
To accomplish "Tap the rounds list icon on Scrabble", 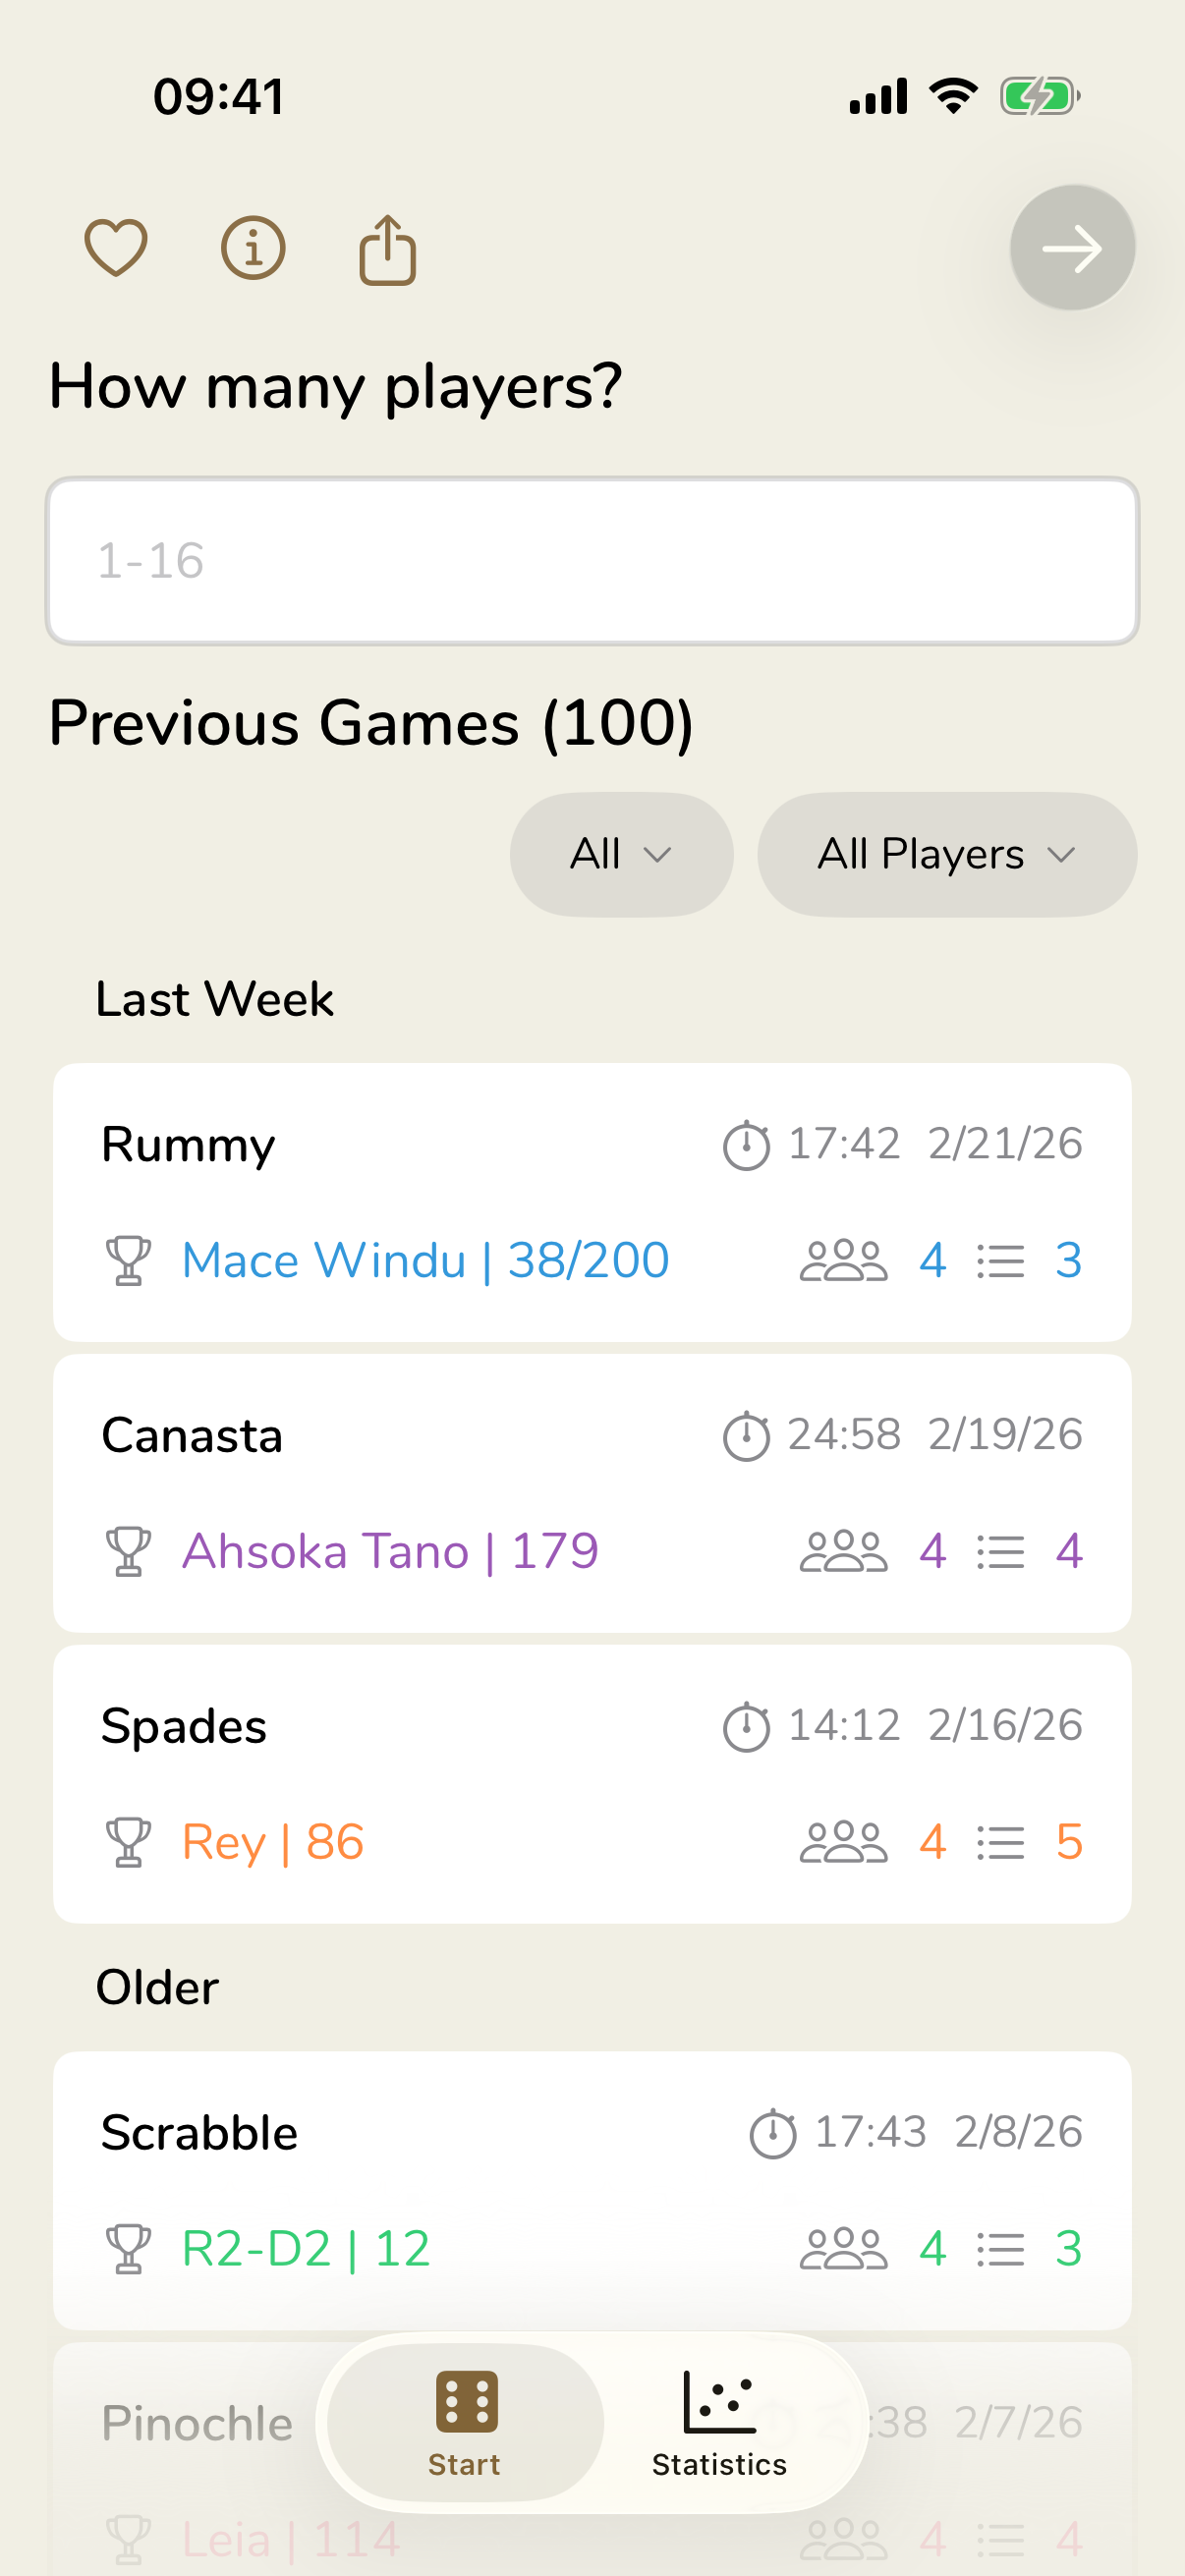I will 1000,2249.
